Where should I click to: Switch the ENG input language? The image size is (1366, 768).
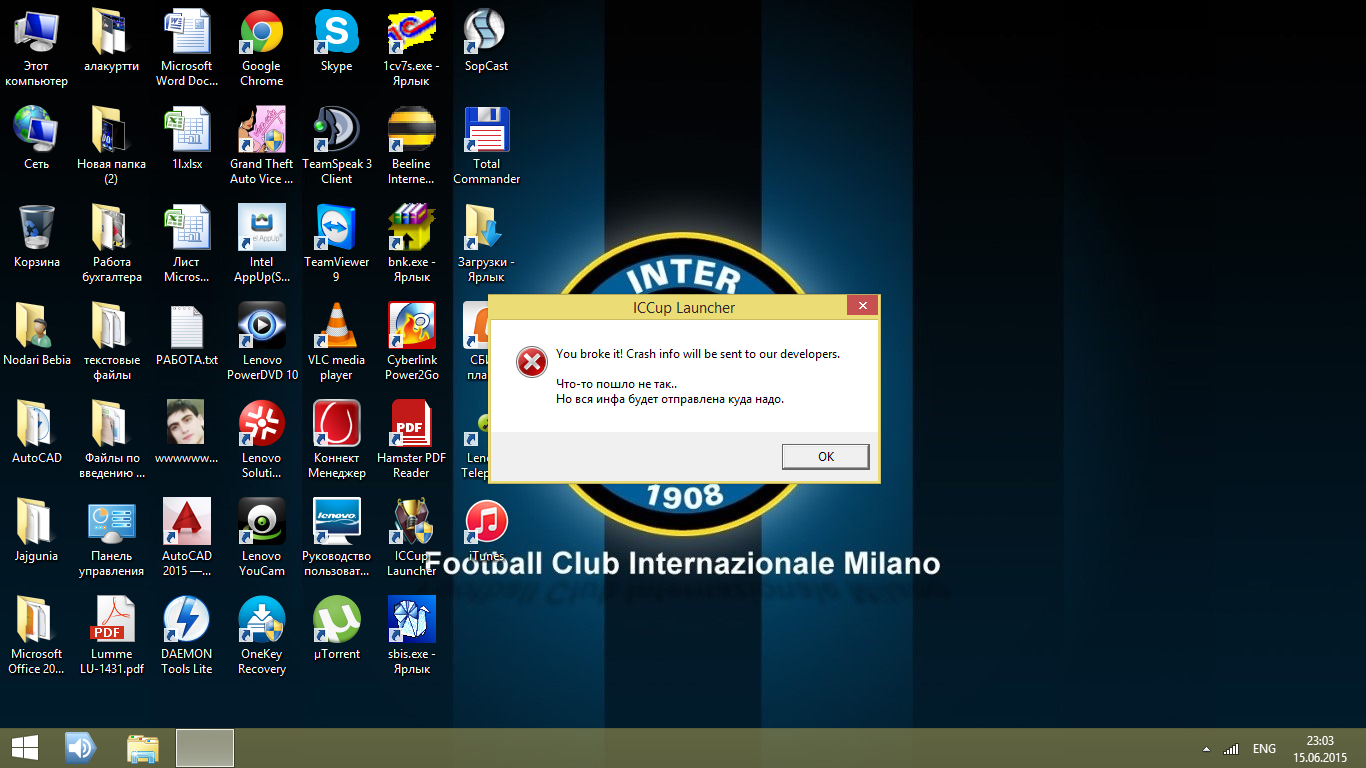(x=1264, y=748)
